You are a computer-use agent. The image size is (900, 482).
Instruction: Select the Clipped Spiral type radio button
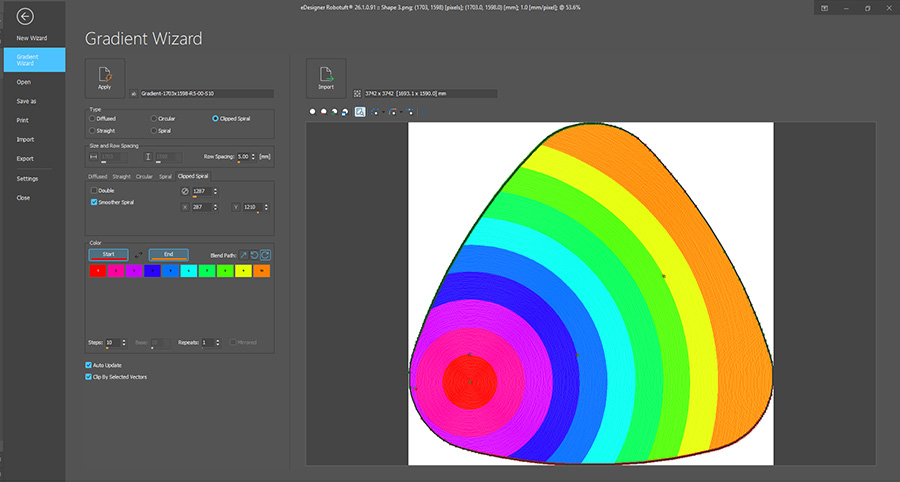point(215,119)
